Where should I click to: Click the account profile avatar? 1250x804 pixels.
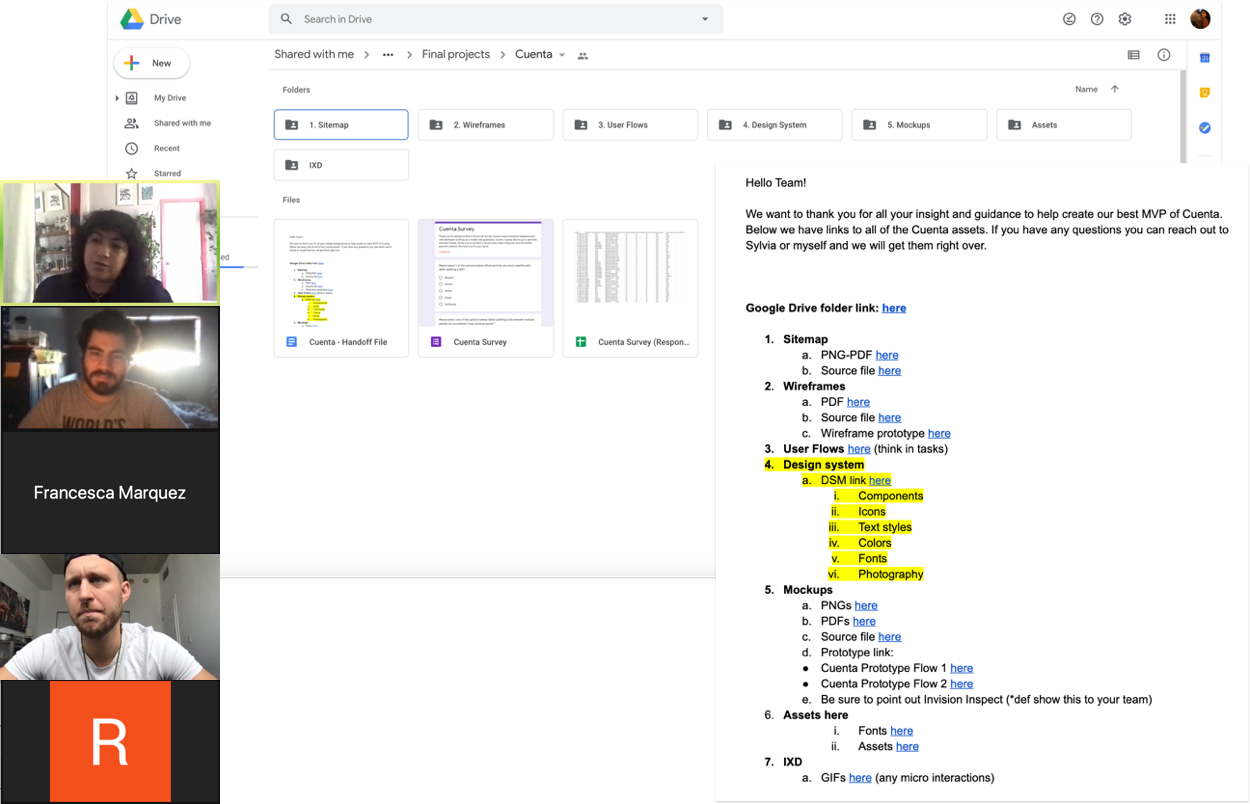1201,19
